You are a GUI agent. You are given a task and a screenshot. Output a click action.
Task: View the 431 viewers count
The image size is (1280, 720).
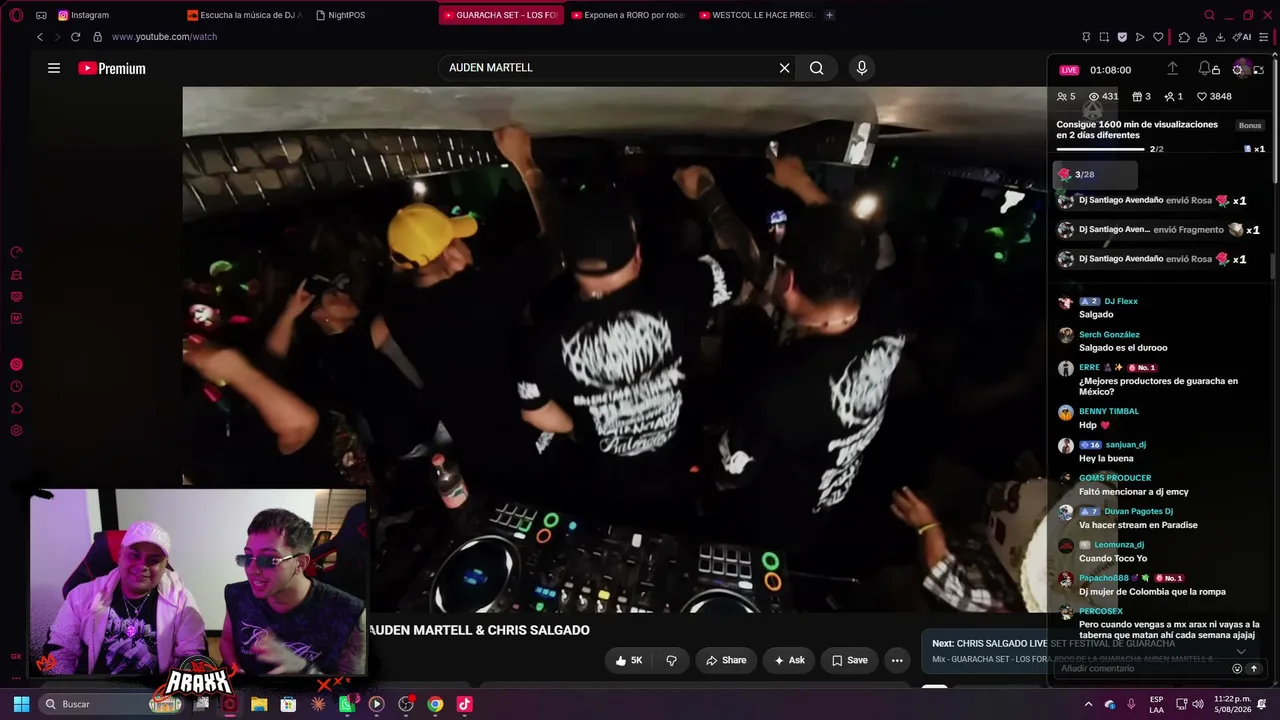tap(1103, 97)
